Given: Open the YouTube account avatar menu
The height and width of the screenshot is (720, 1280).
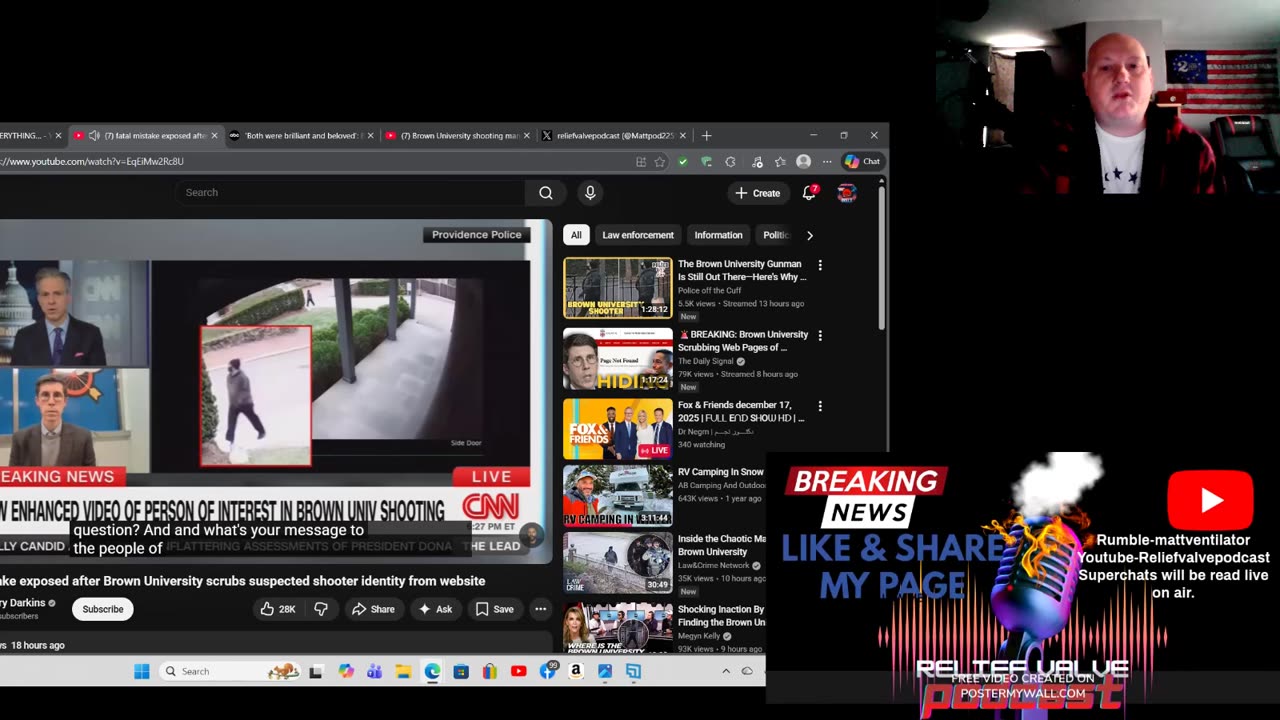Looking at the screenshot, I should click(847, 193).
